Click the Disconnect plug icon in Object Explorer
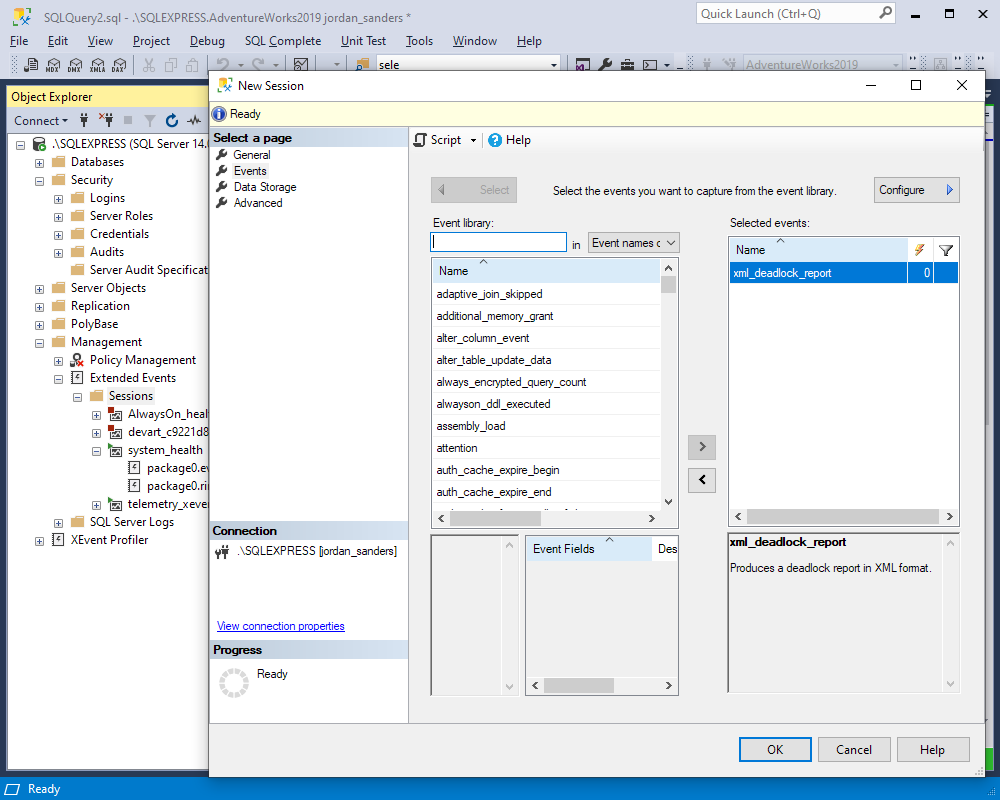The width and height of the screenshot is (1000, 800). coord(106,120)
